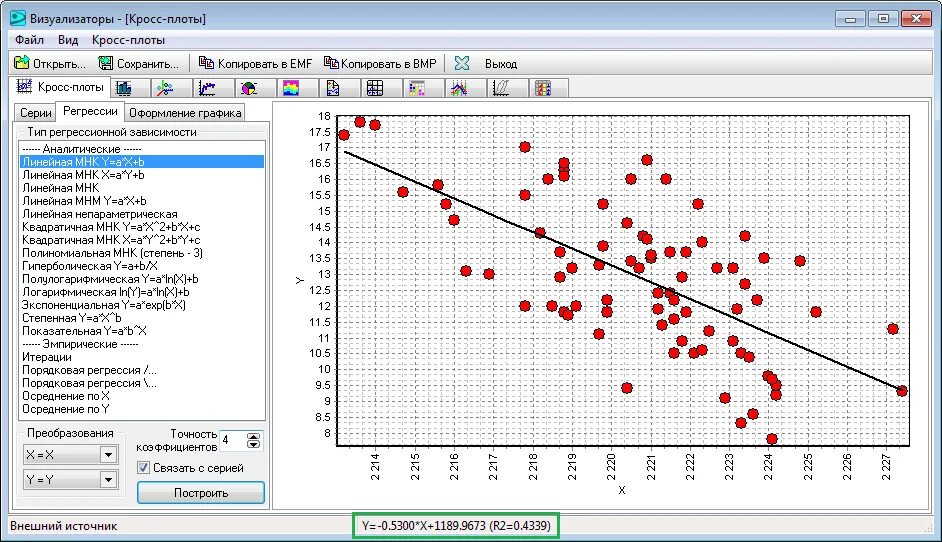Select Линейная МНМ Y=a*X+b regression
The width and height of the screenshot is (942, 542).
click(x=142, y=201)
